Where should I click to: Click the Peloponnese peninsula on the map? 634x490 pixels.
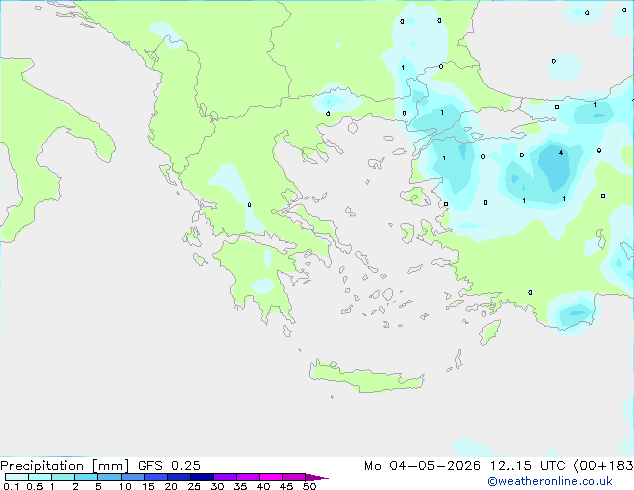[x=261, y=279]
